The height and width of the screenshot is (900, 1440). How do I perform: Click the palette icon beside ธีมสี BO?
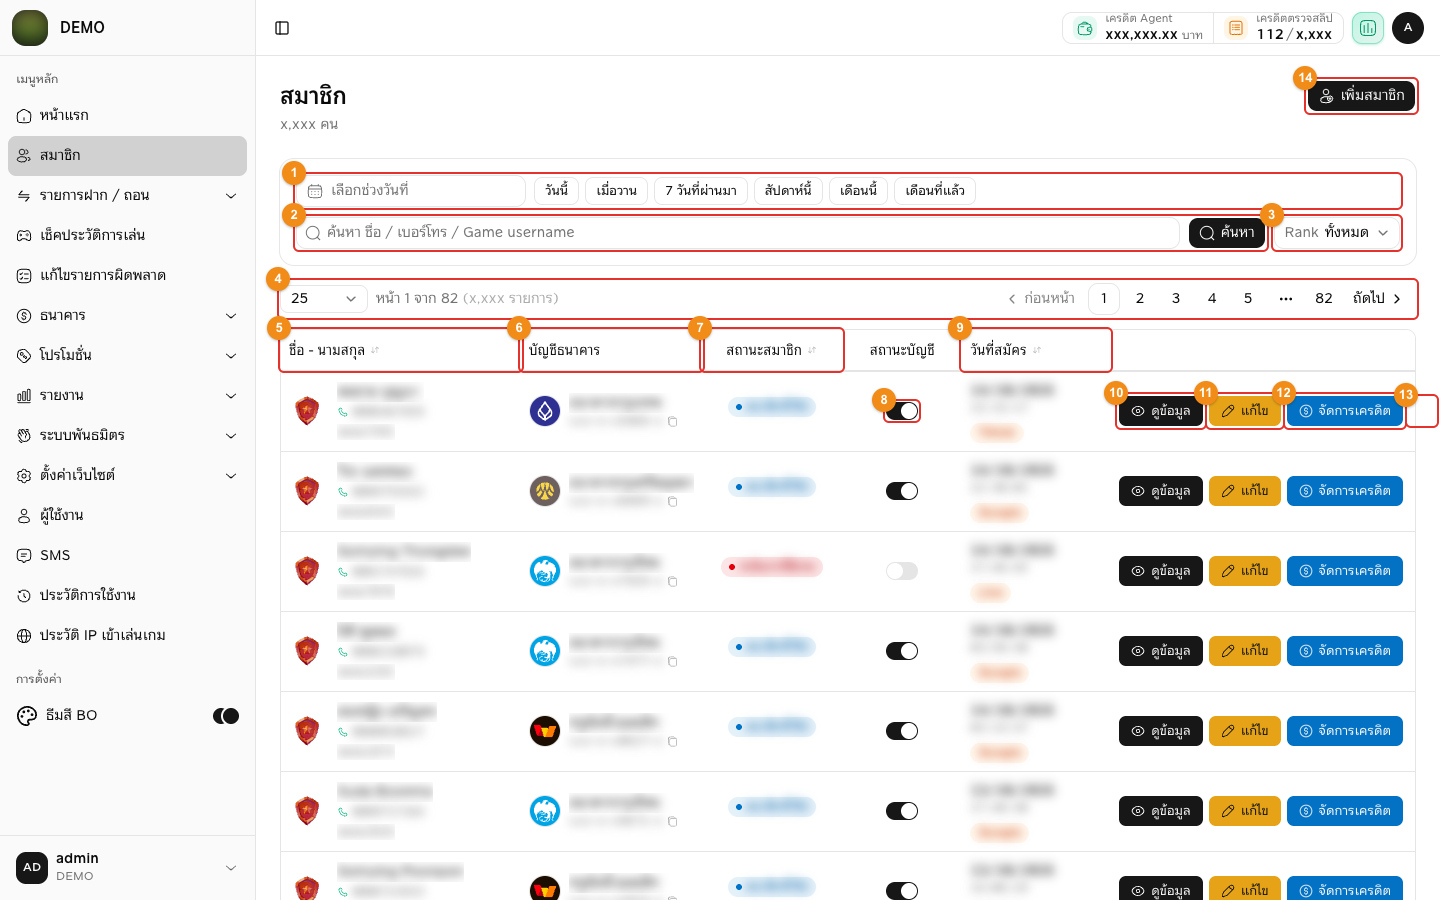point(27,716)
